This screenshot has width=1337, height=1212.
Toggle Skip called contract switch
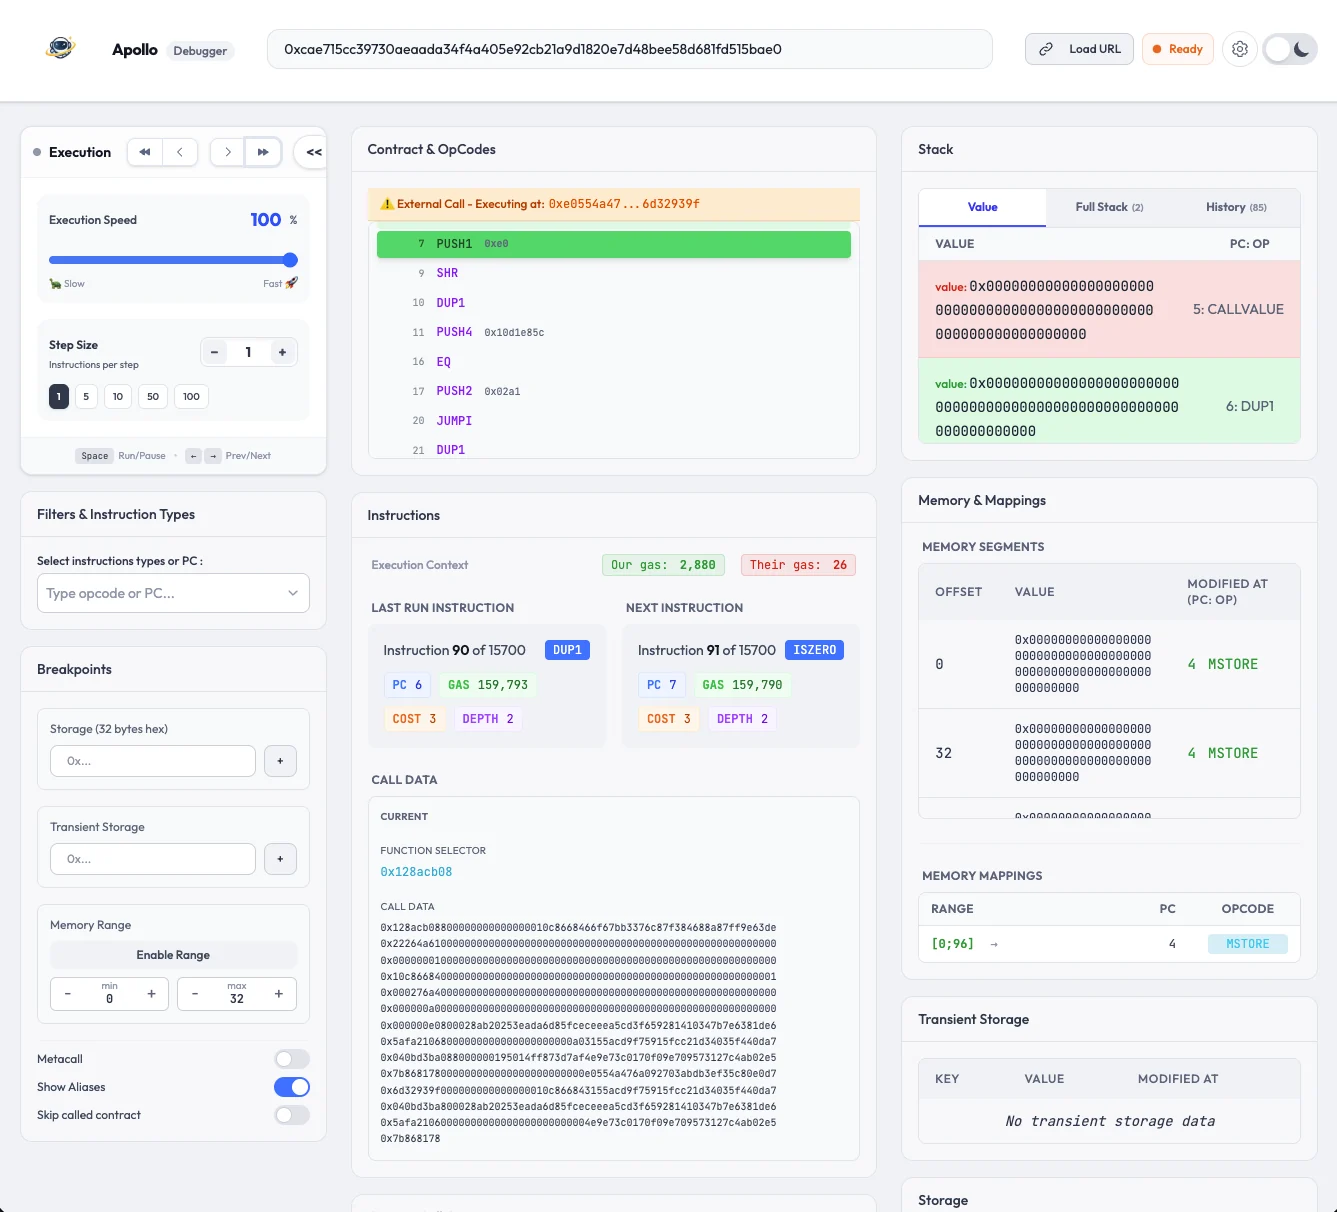[x=292, y=1115]
